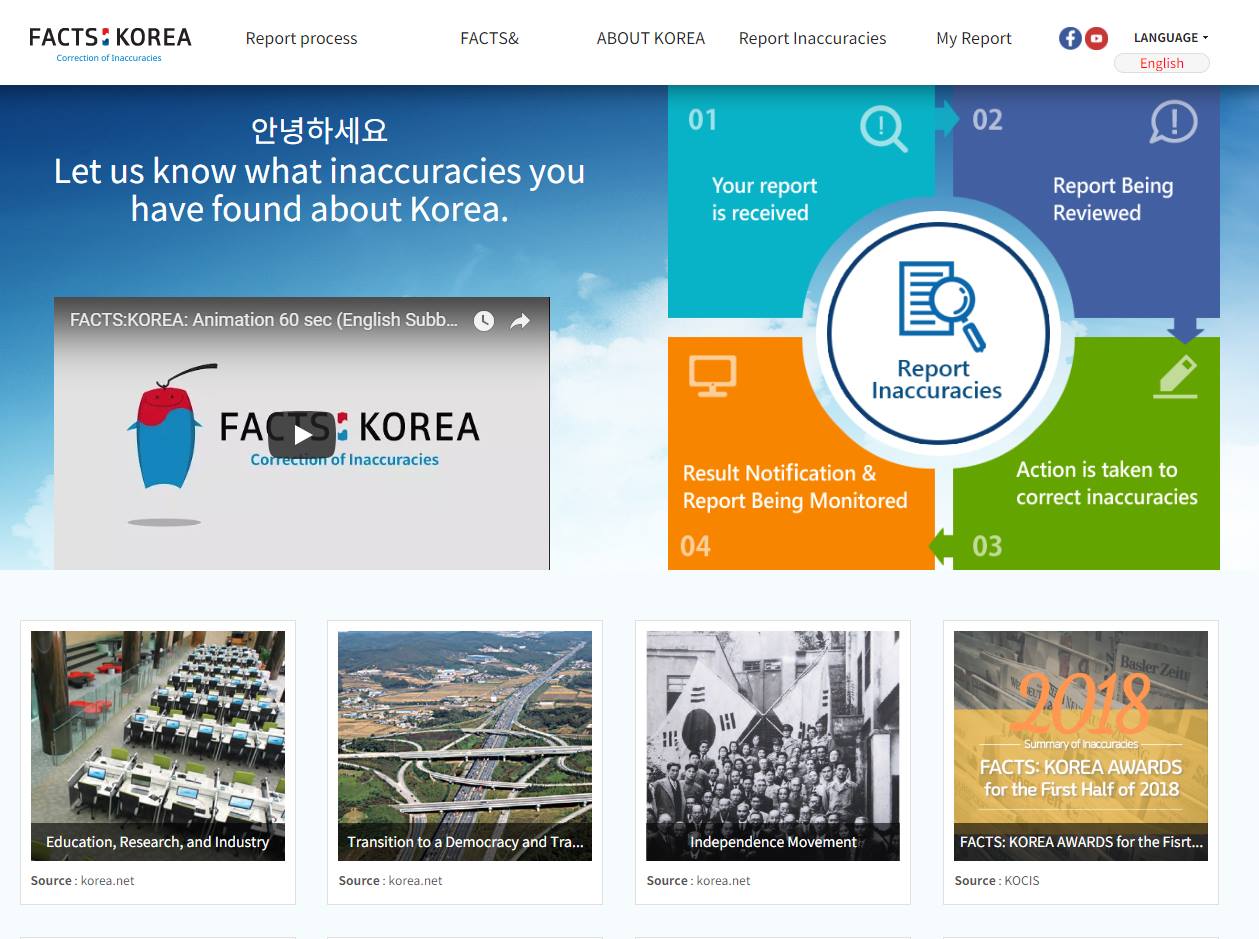Image resolution: width=1259 pixels, height=939 pixels.
Task: Click the magnifier icon in step 01 tile
Action: click(x=883, y=129)
